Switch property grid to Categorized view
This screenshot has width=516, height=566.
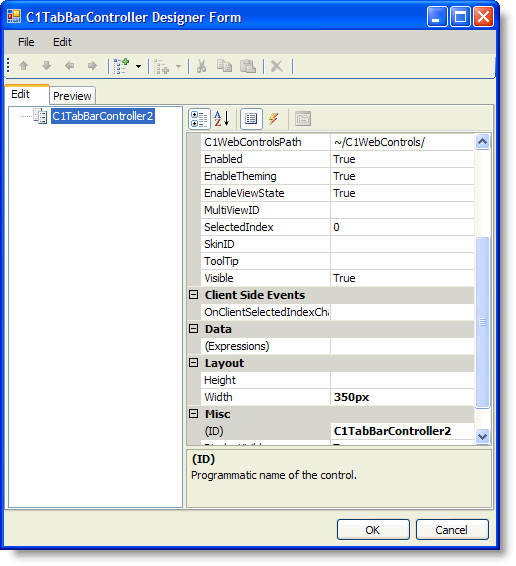tap(199, 119)
